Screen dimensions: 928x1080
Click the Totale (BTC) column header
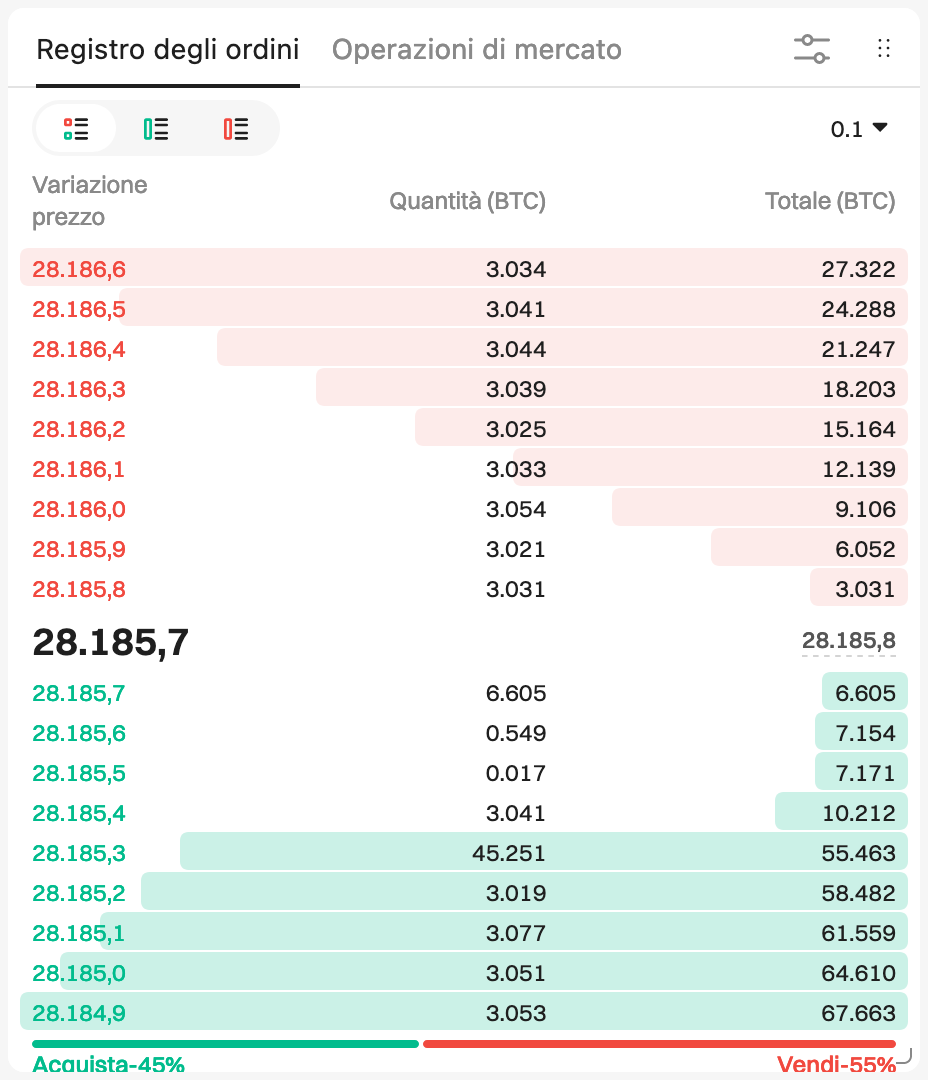point(830,201)
